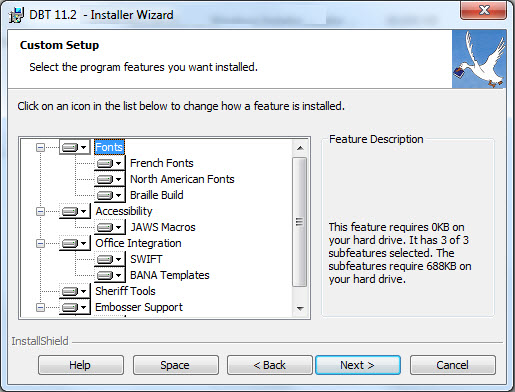This screenshot has height=392, width=515.
Task: Click the feature list scroll-down arrow
Action: coord(300,308)
